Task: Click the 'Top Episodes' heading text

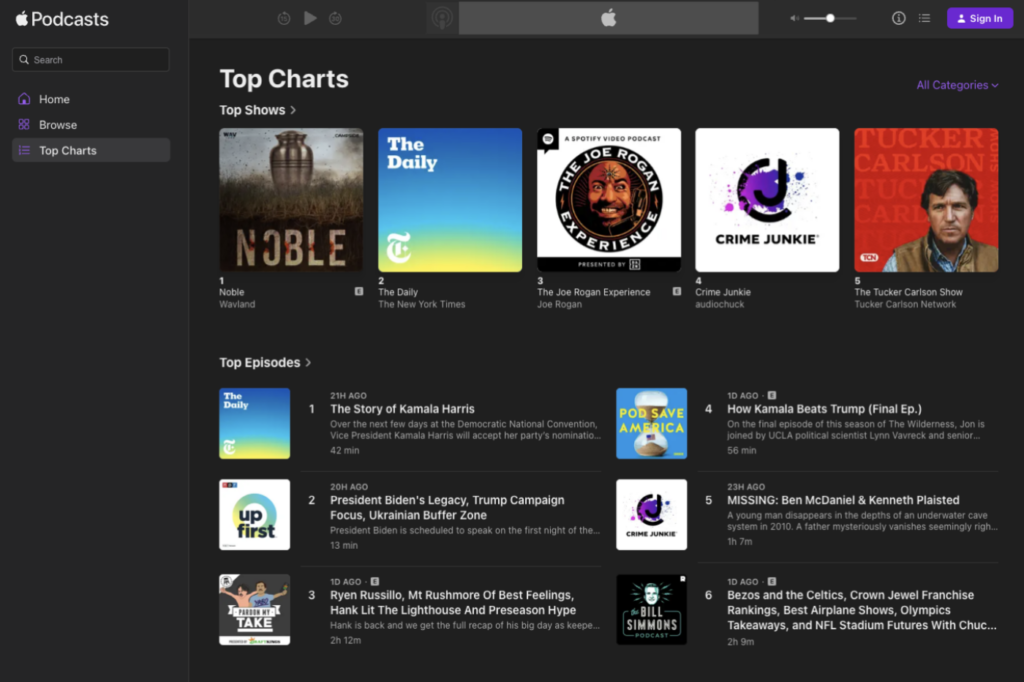Action: [260, 363]
